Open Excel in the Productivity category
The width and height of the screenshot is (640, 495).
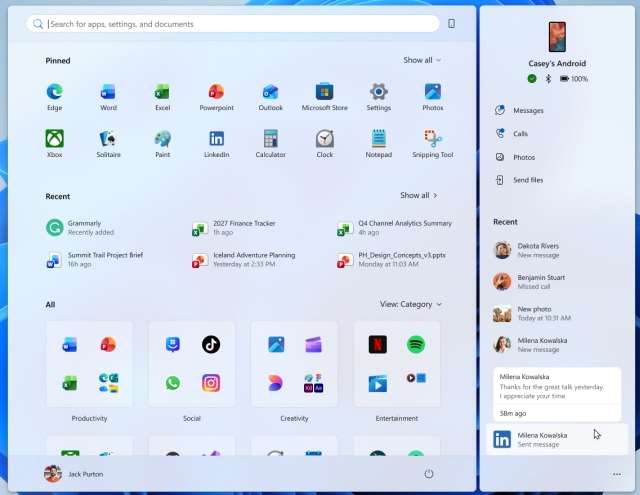point(69,383)
